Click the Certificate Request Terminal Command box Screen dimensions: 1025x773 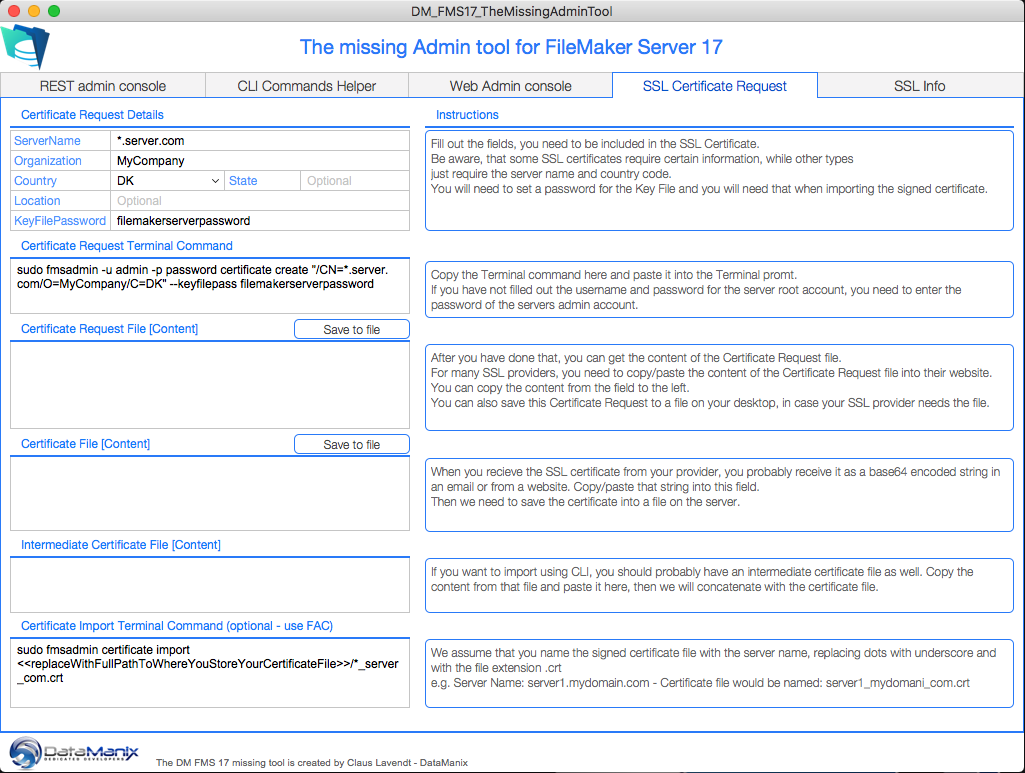210,286
